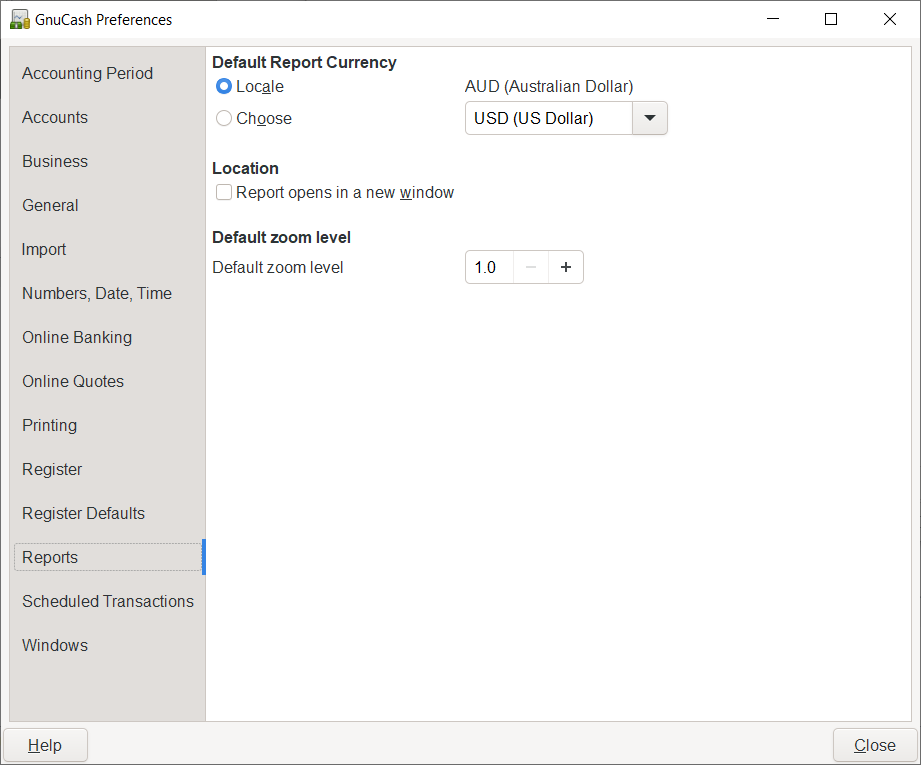The width and height of the screenshot is (921, 765).
Task: Switch to Online Quotes preferences
Action: click(73, 381)
